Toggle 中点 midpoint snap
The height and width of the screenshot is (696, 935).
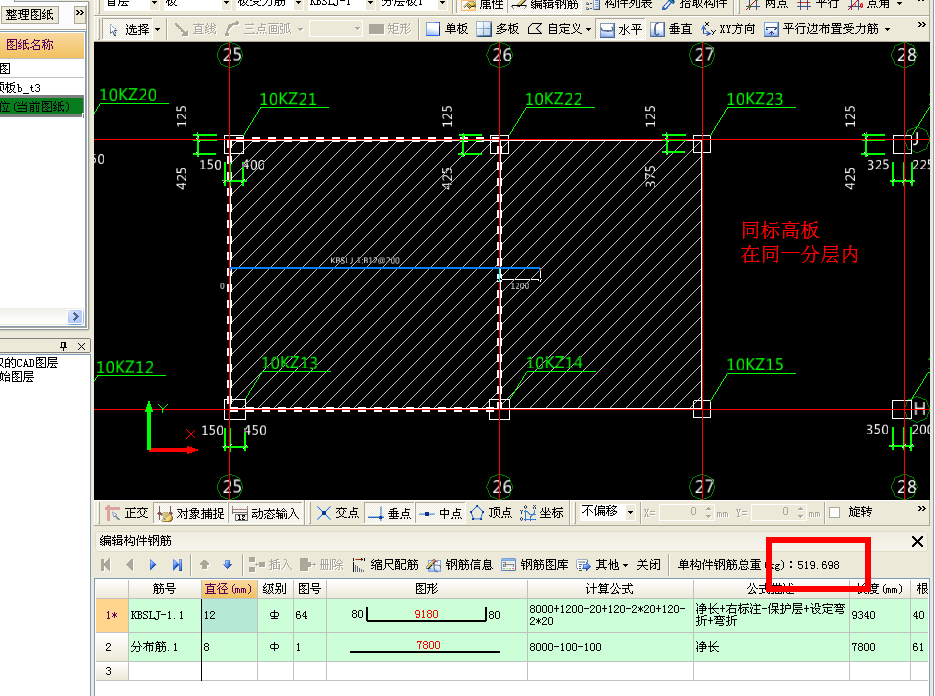[x=441, y=513]
